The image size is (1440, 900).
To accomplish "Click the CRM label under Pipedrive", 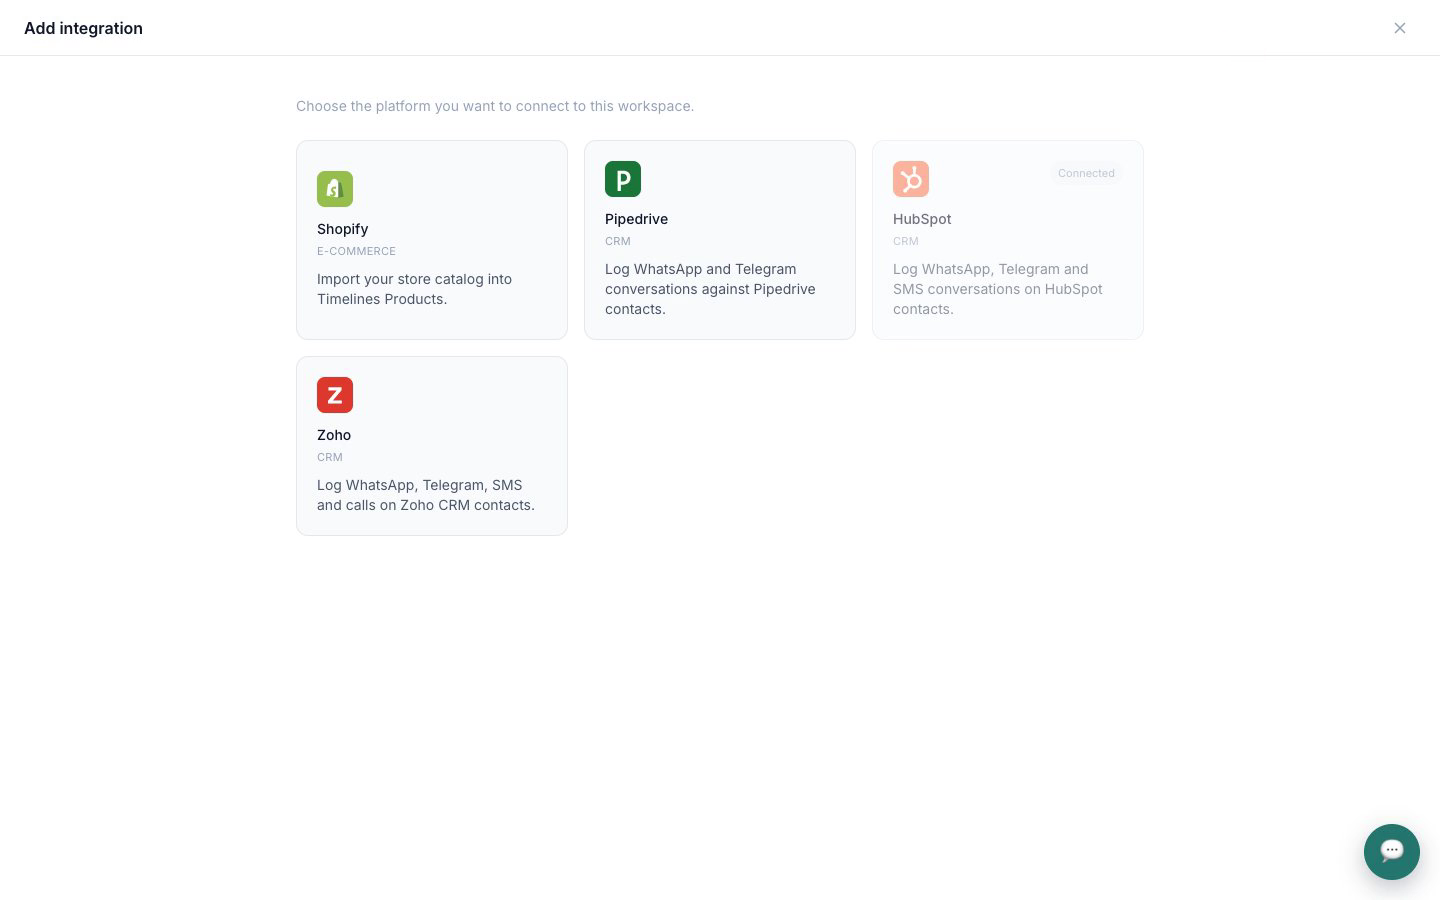I will [618, 241].
